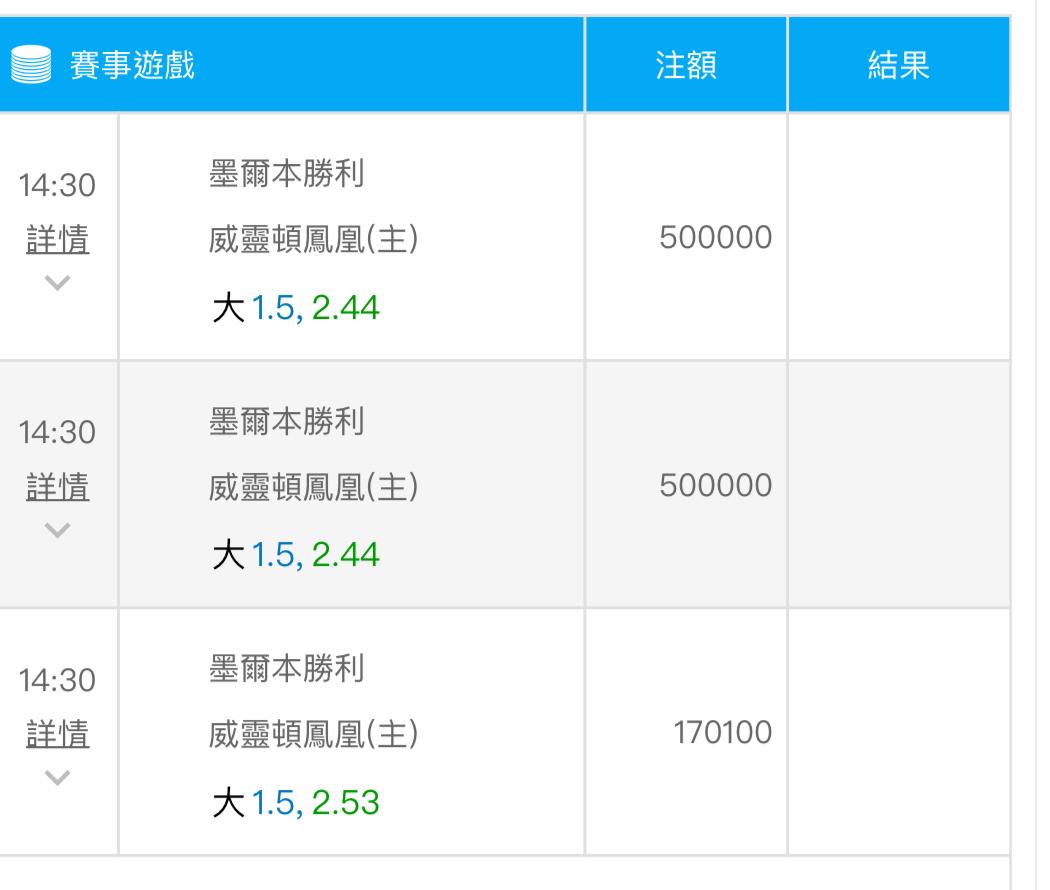1050x890 pixels.
Task: Select 威靈頓鳳凰(主) in first row
Action: click(313, 239)
